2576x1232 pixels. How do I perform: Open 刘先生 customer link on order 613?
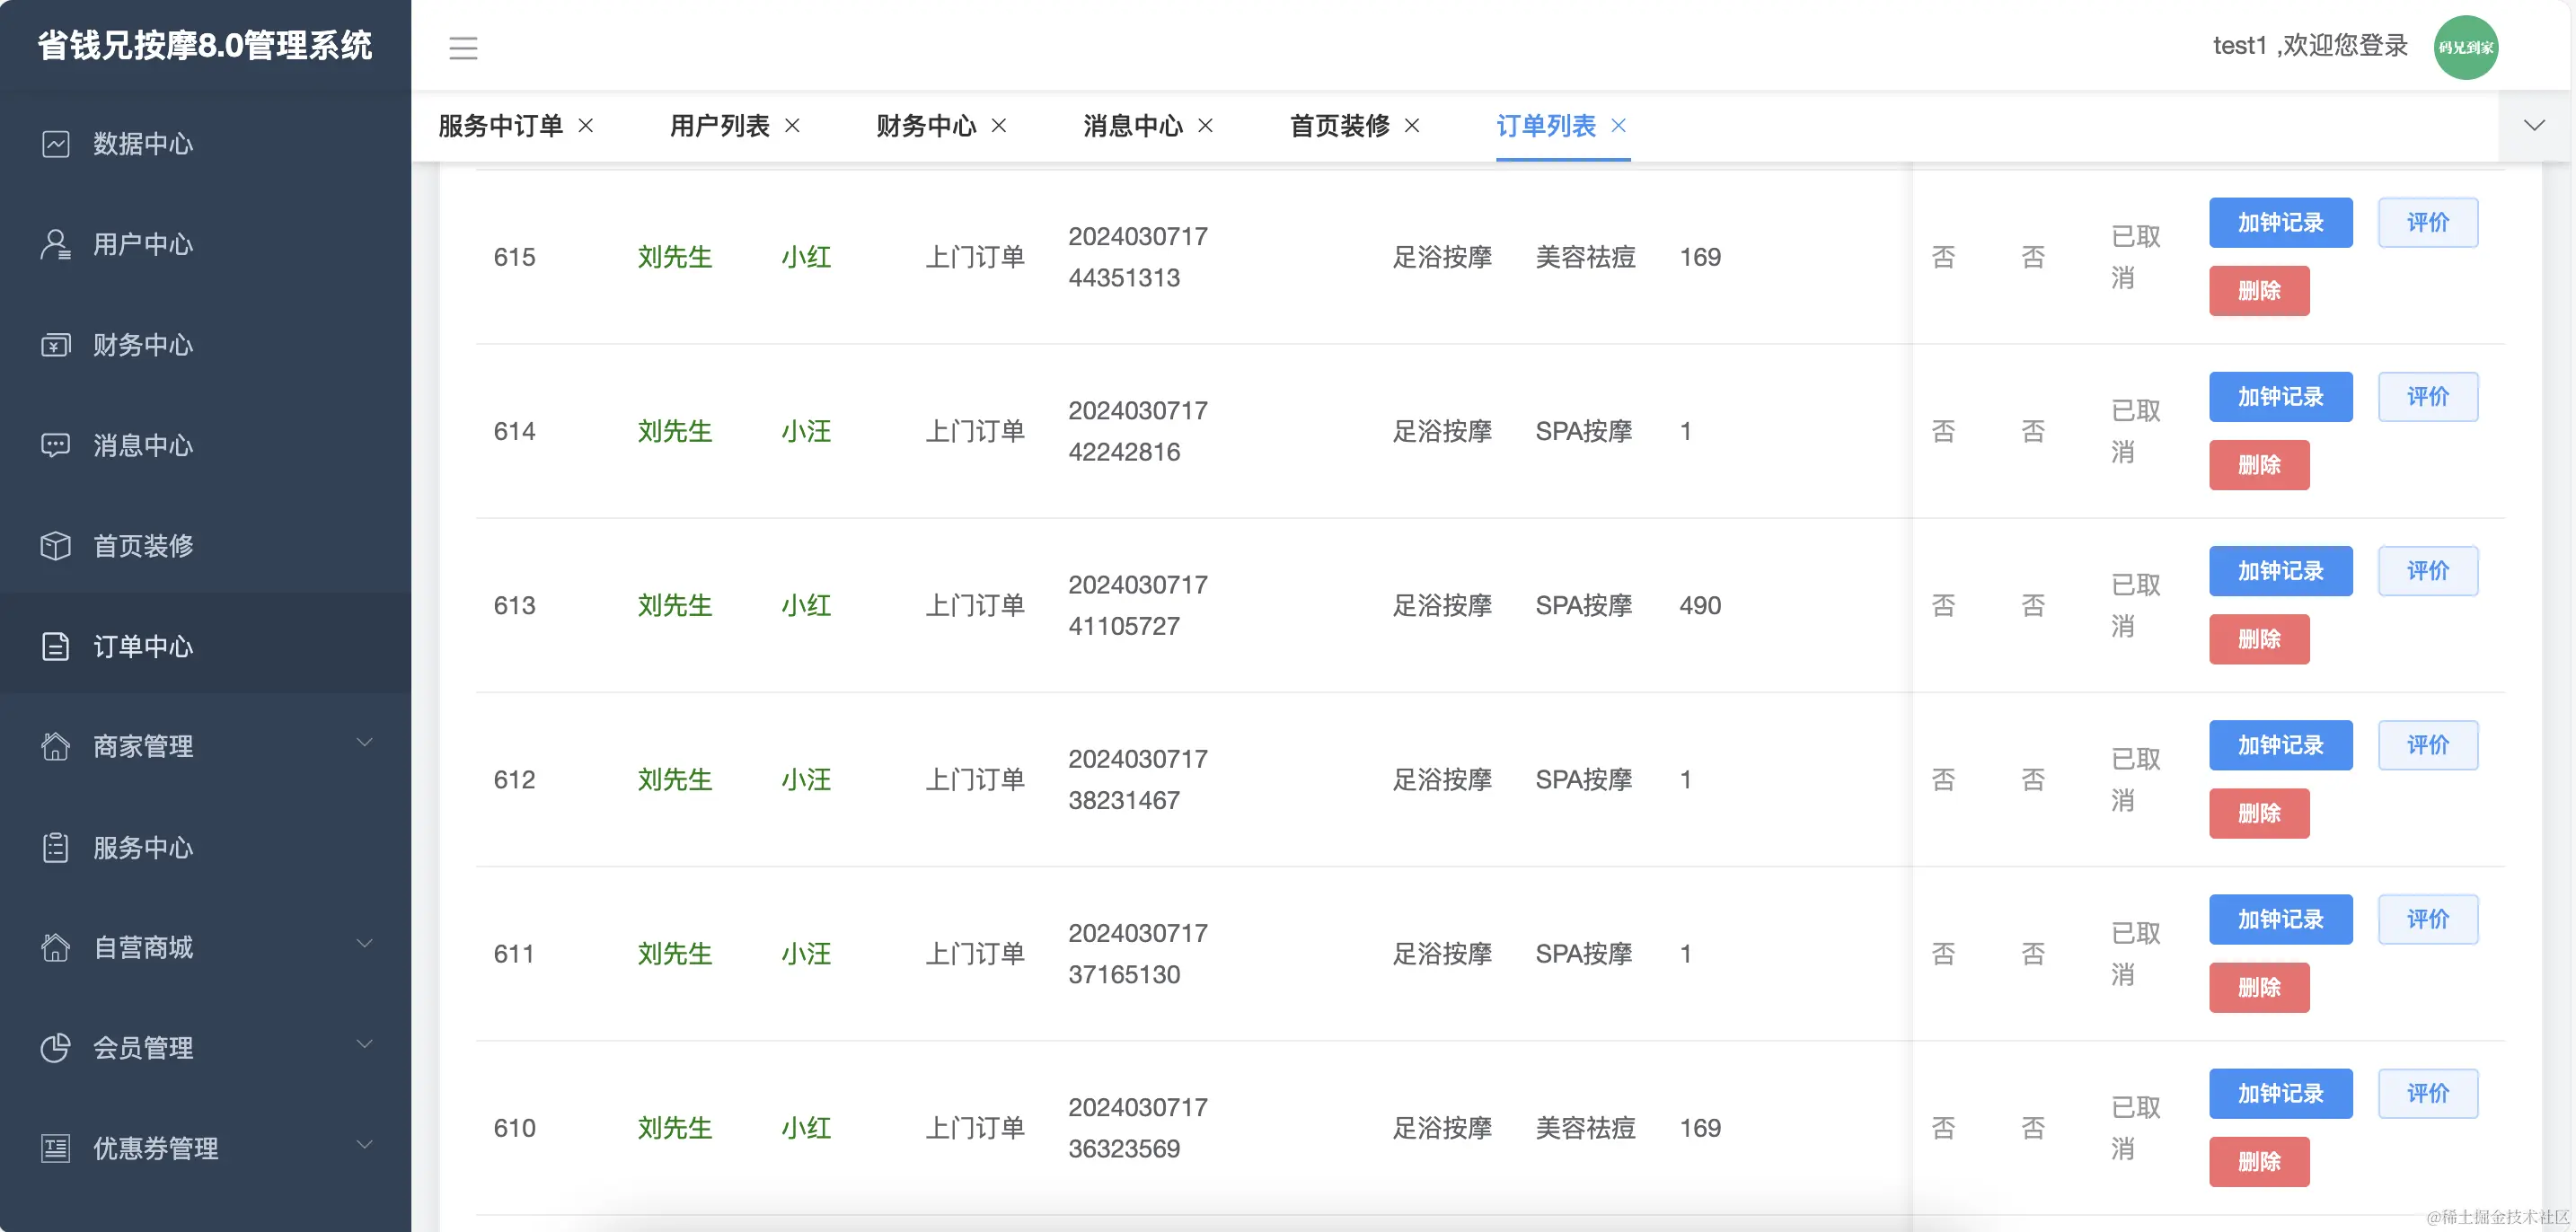674,605
